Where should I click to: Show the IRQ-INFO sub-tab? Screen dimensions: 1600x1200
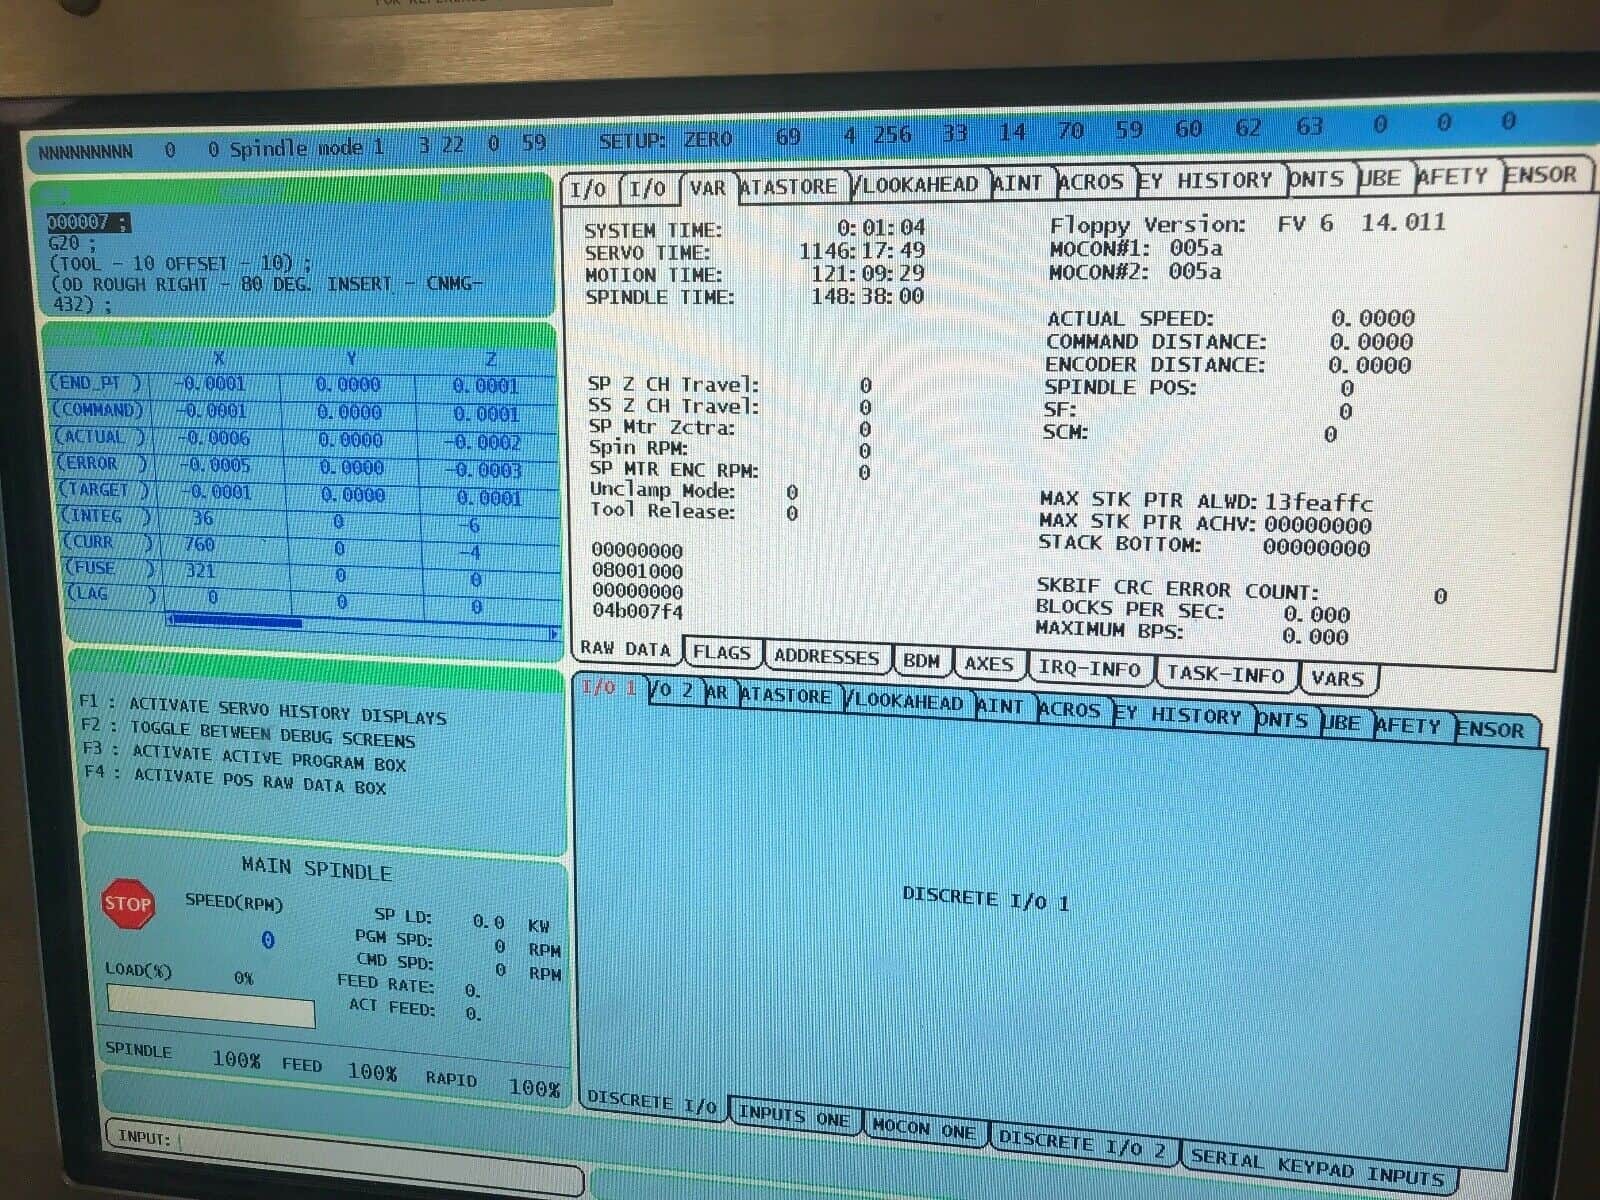tap(1089, 668)
